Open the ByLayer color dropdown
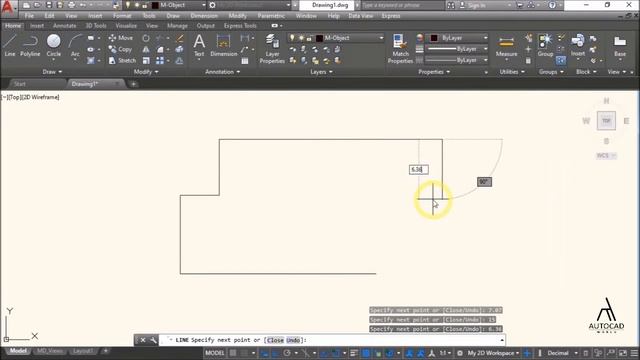 click(485, 38)
